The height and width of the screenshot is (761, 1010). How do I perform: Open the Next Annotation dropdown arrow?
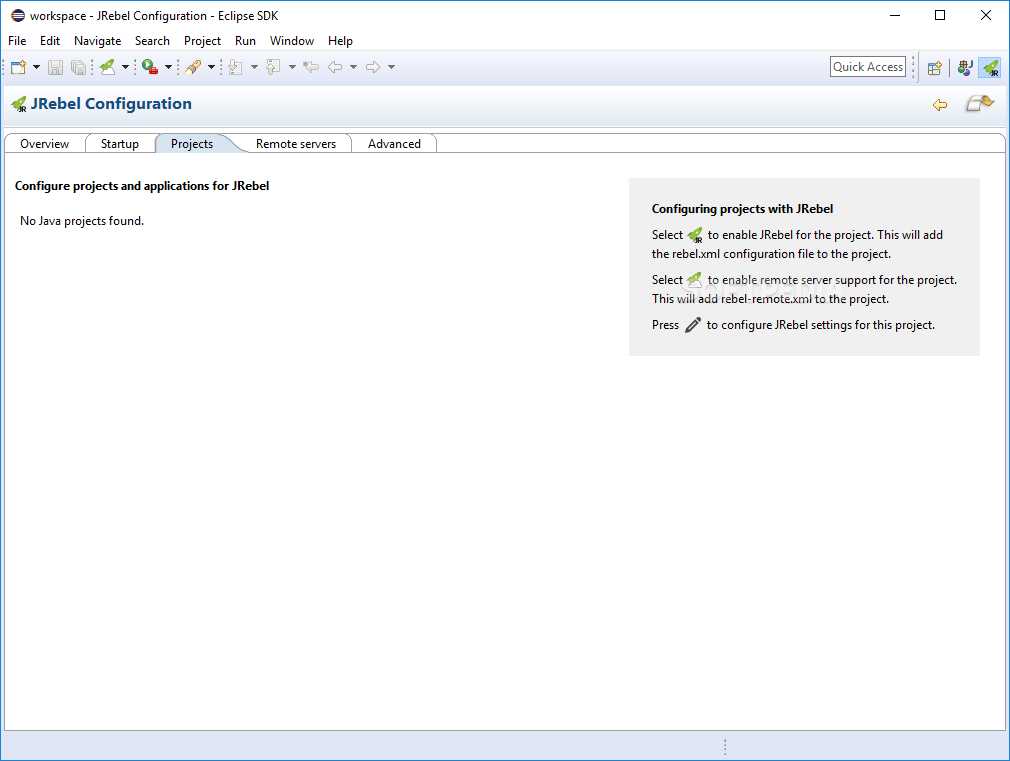254,67
